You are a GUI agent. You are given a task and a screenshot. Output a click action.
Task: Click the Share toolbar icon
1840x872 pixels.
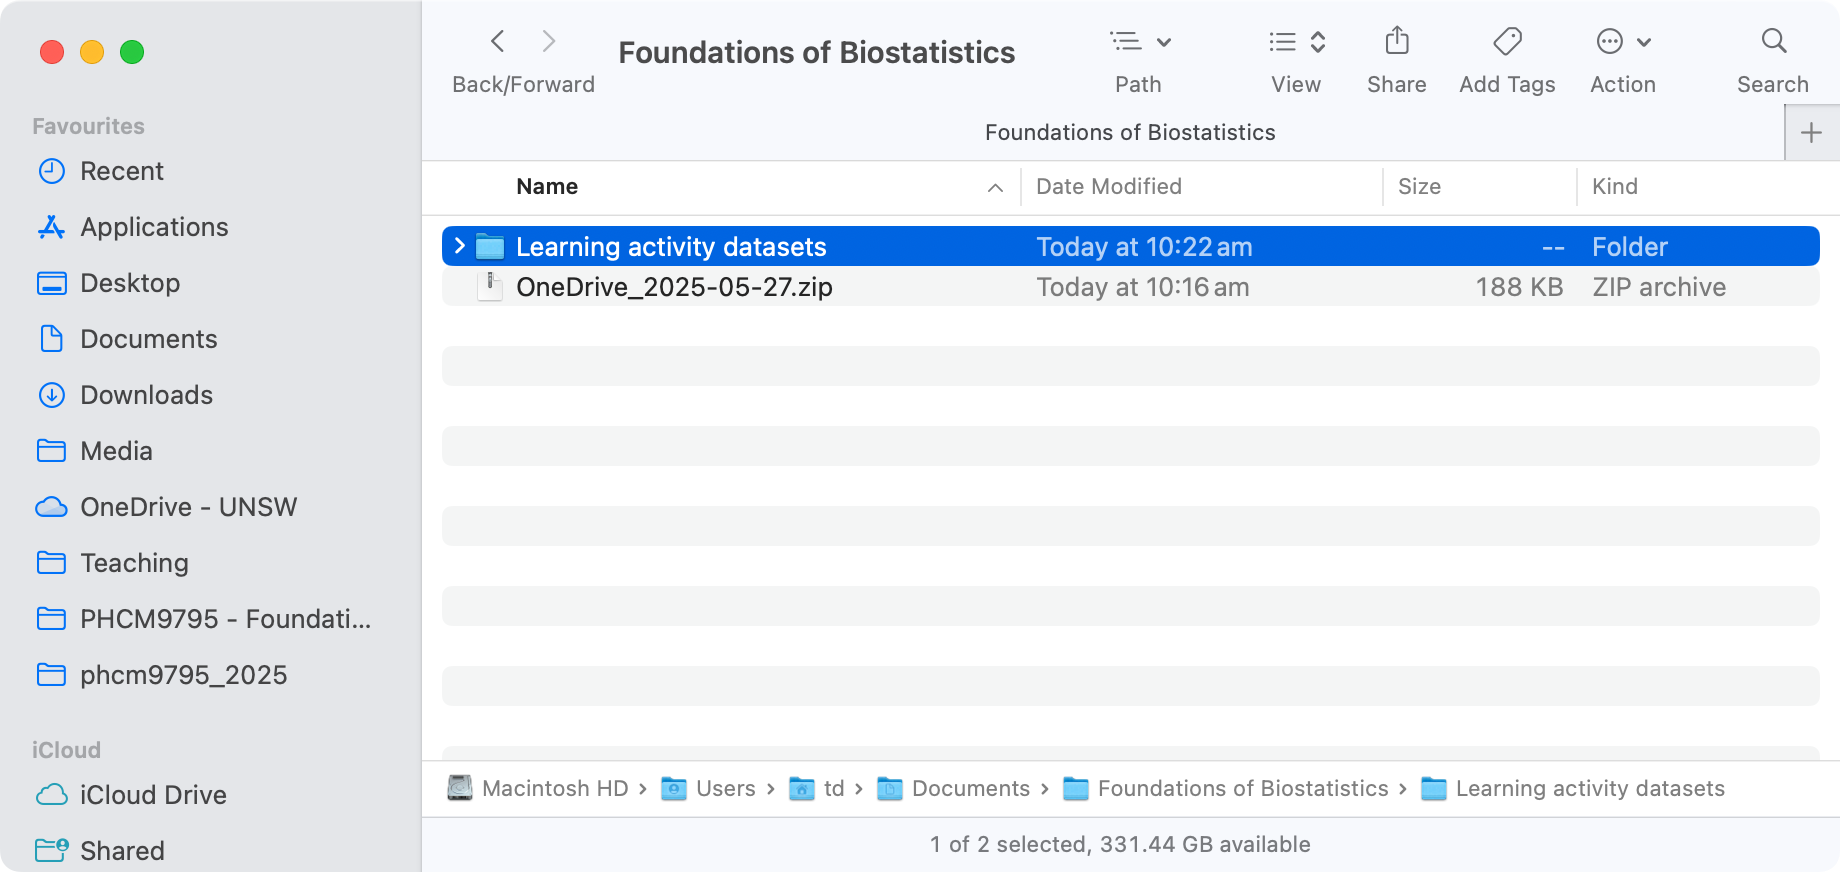pyautogui.click(x=1396, y=42)
